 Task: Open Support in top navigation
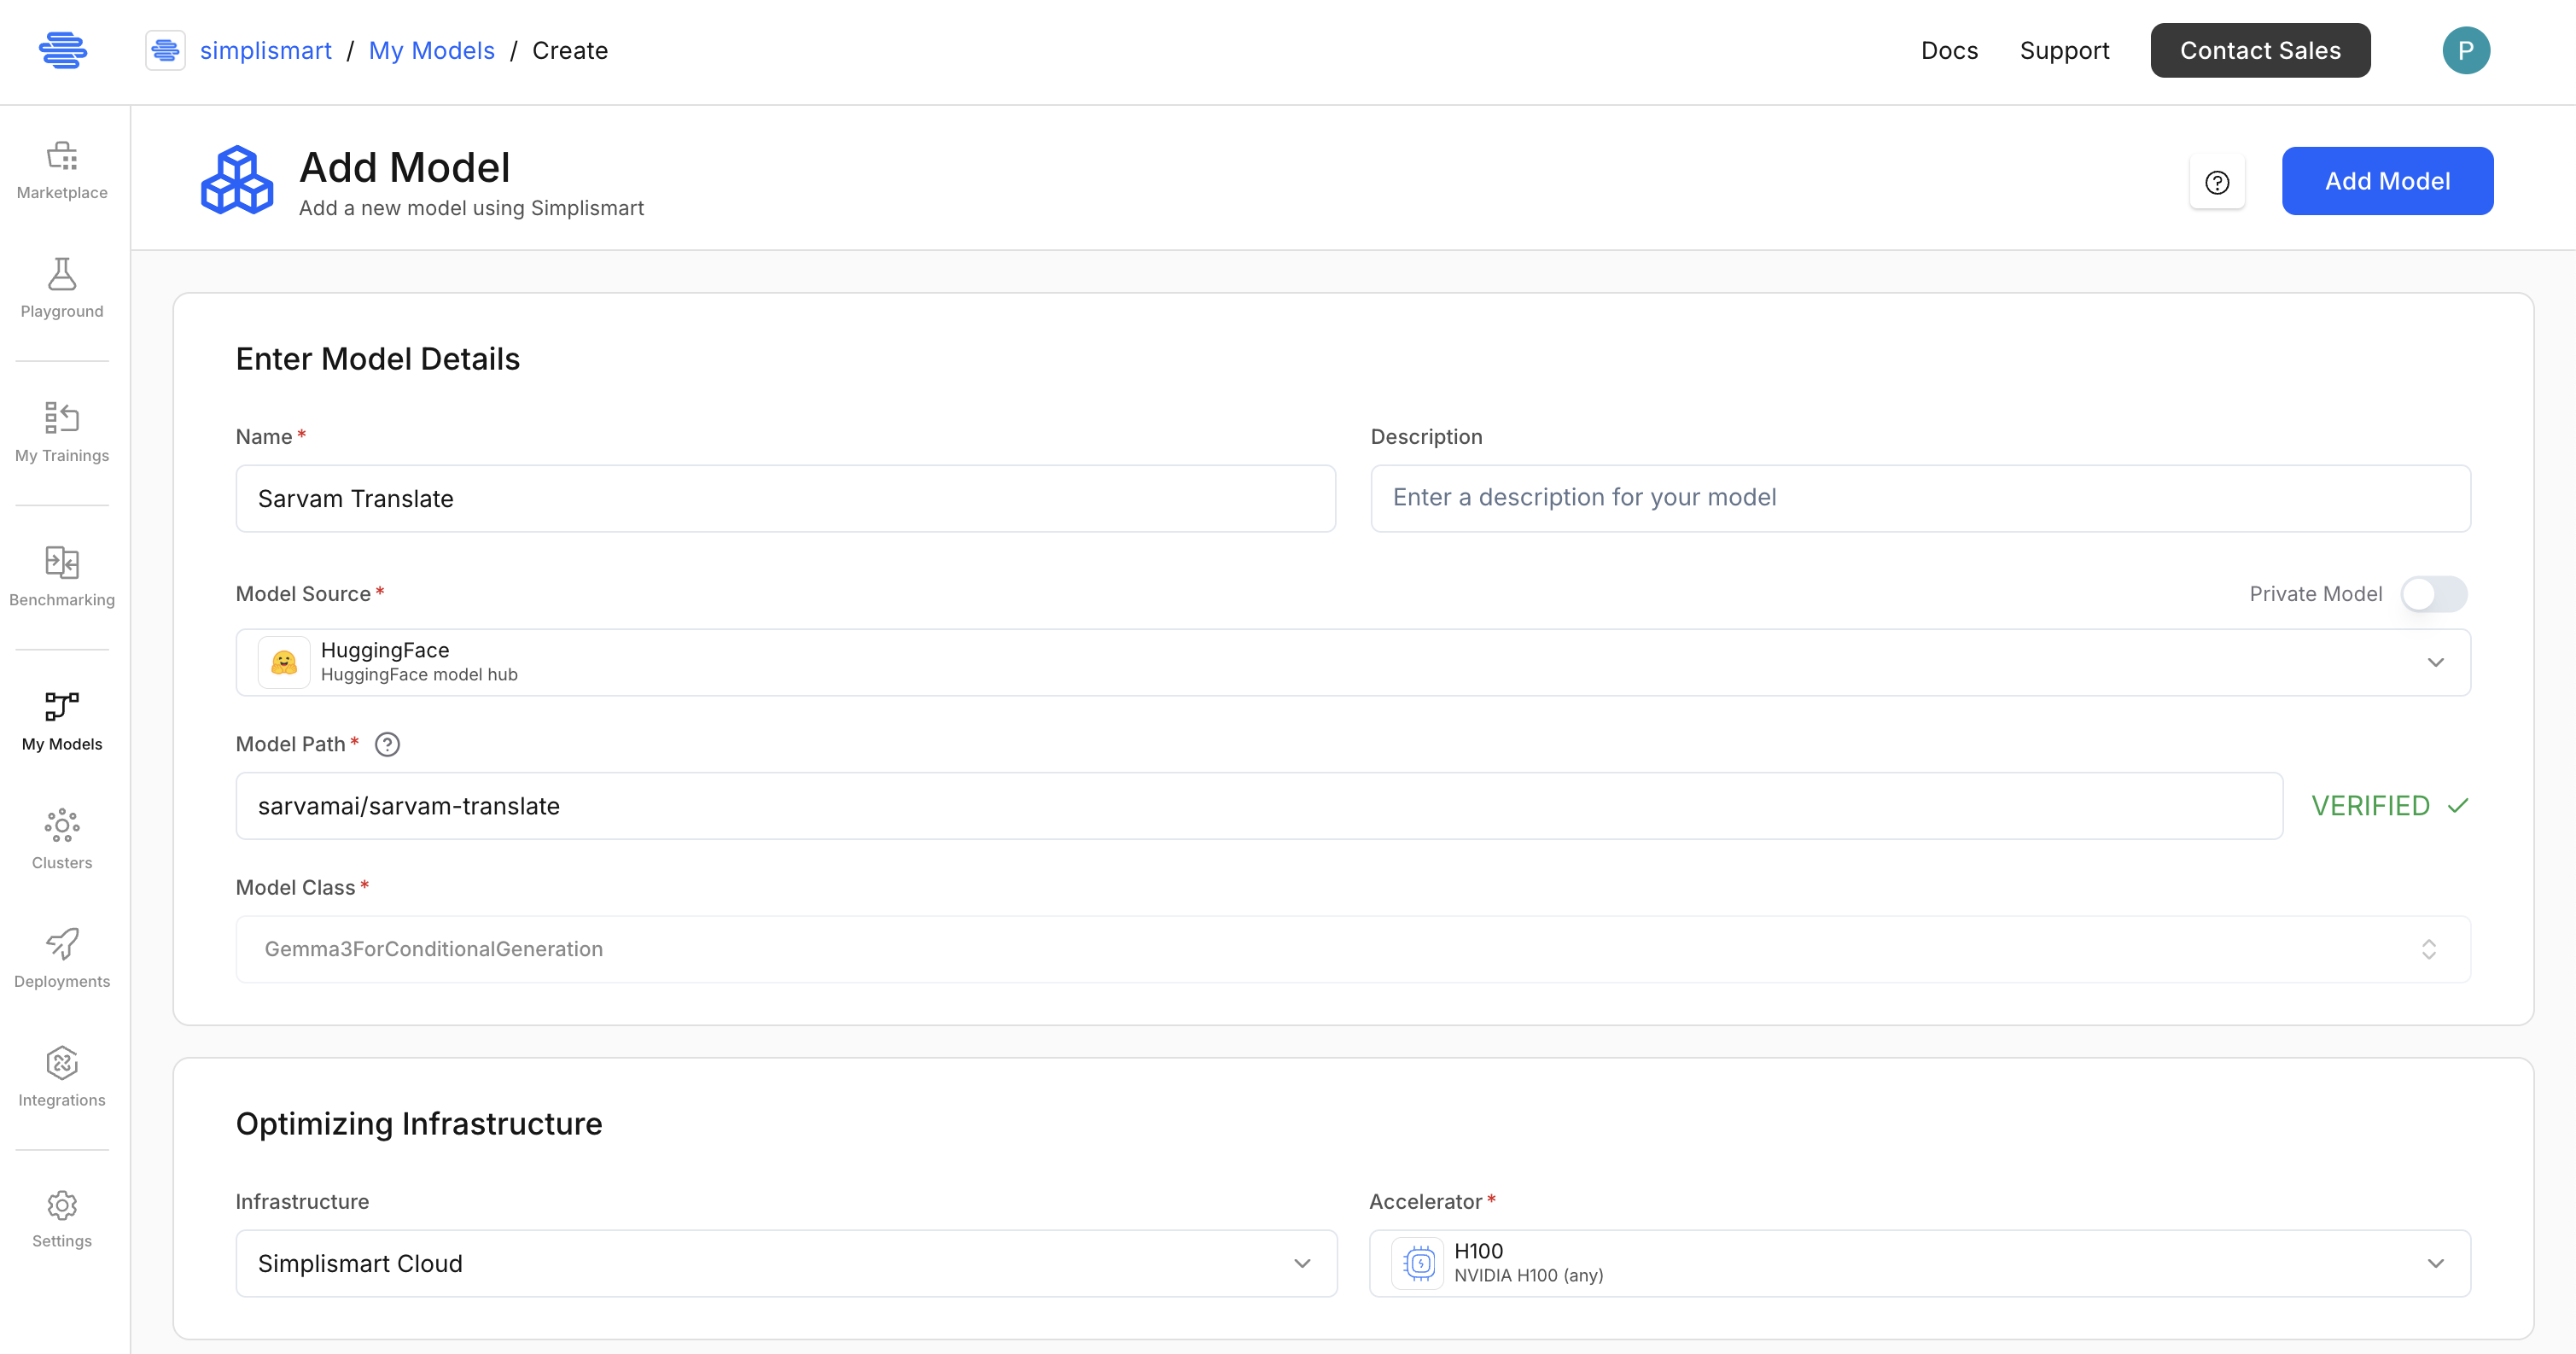click(2063, 51)
